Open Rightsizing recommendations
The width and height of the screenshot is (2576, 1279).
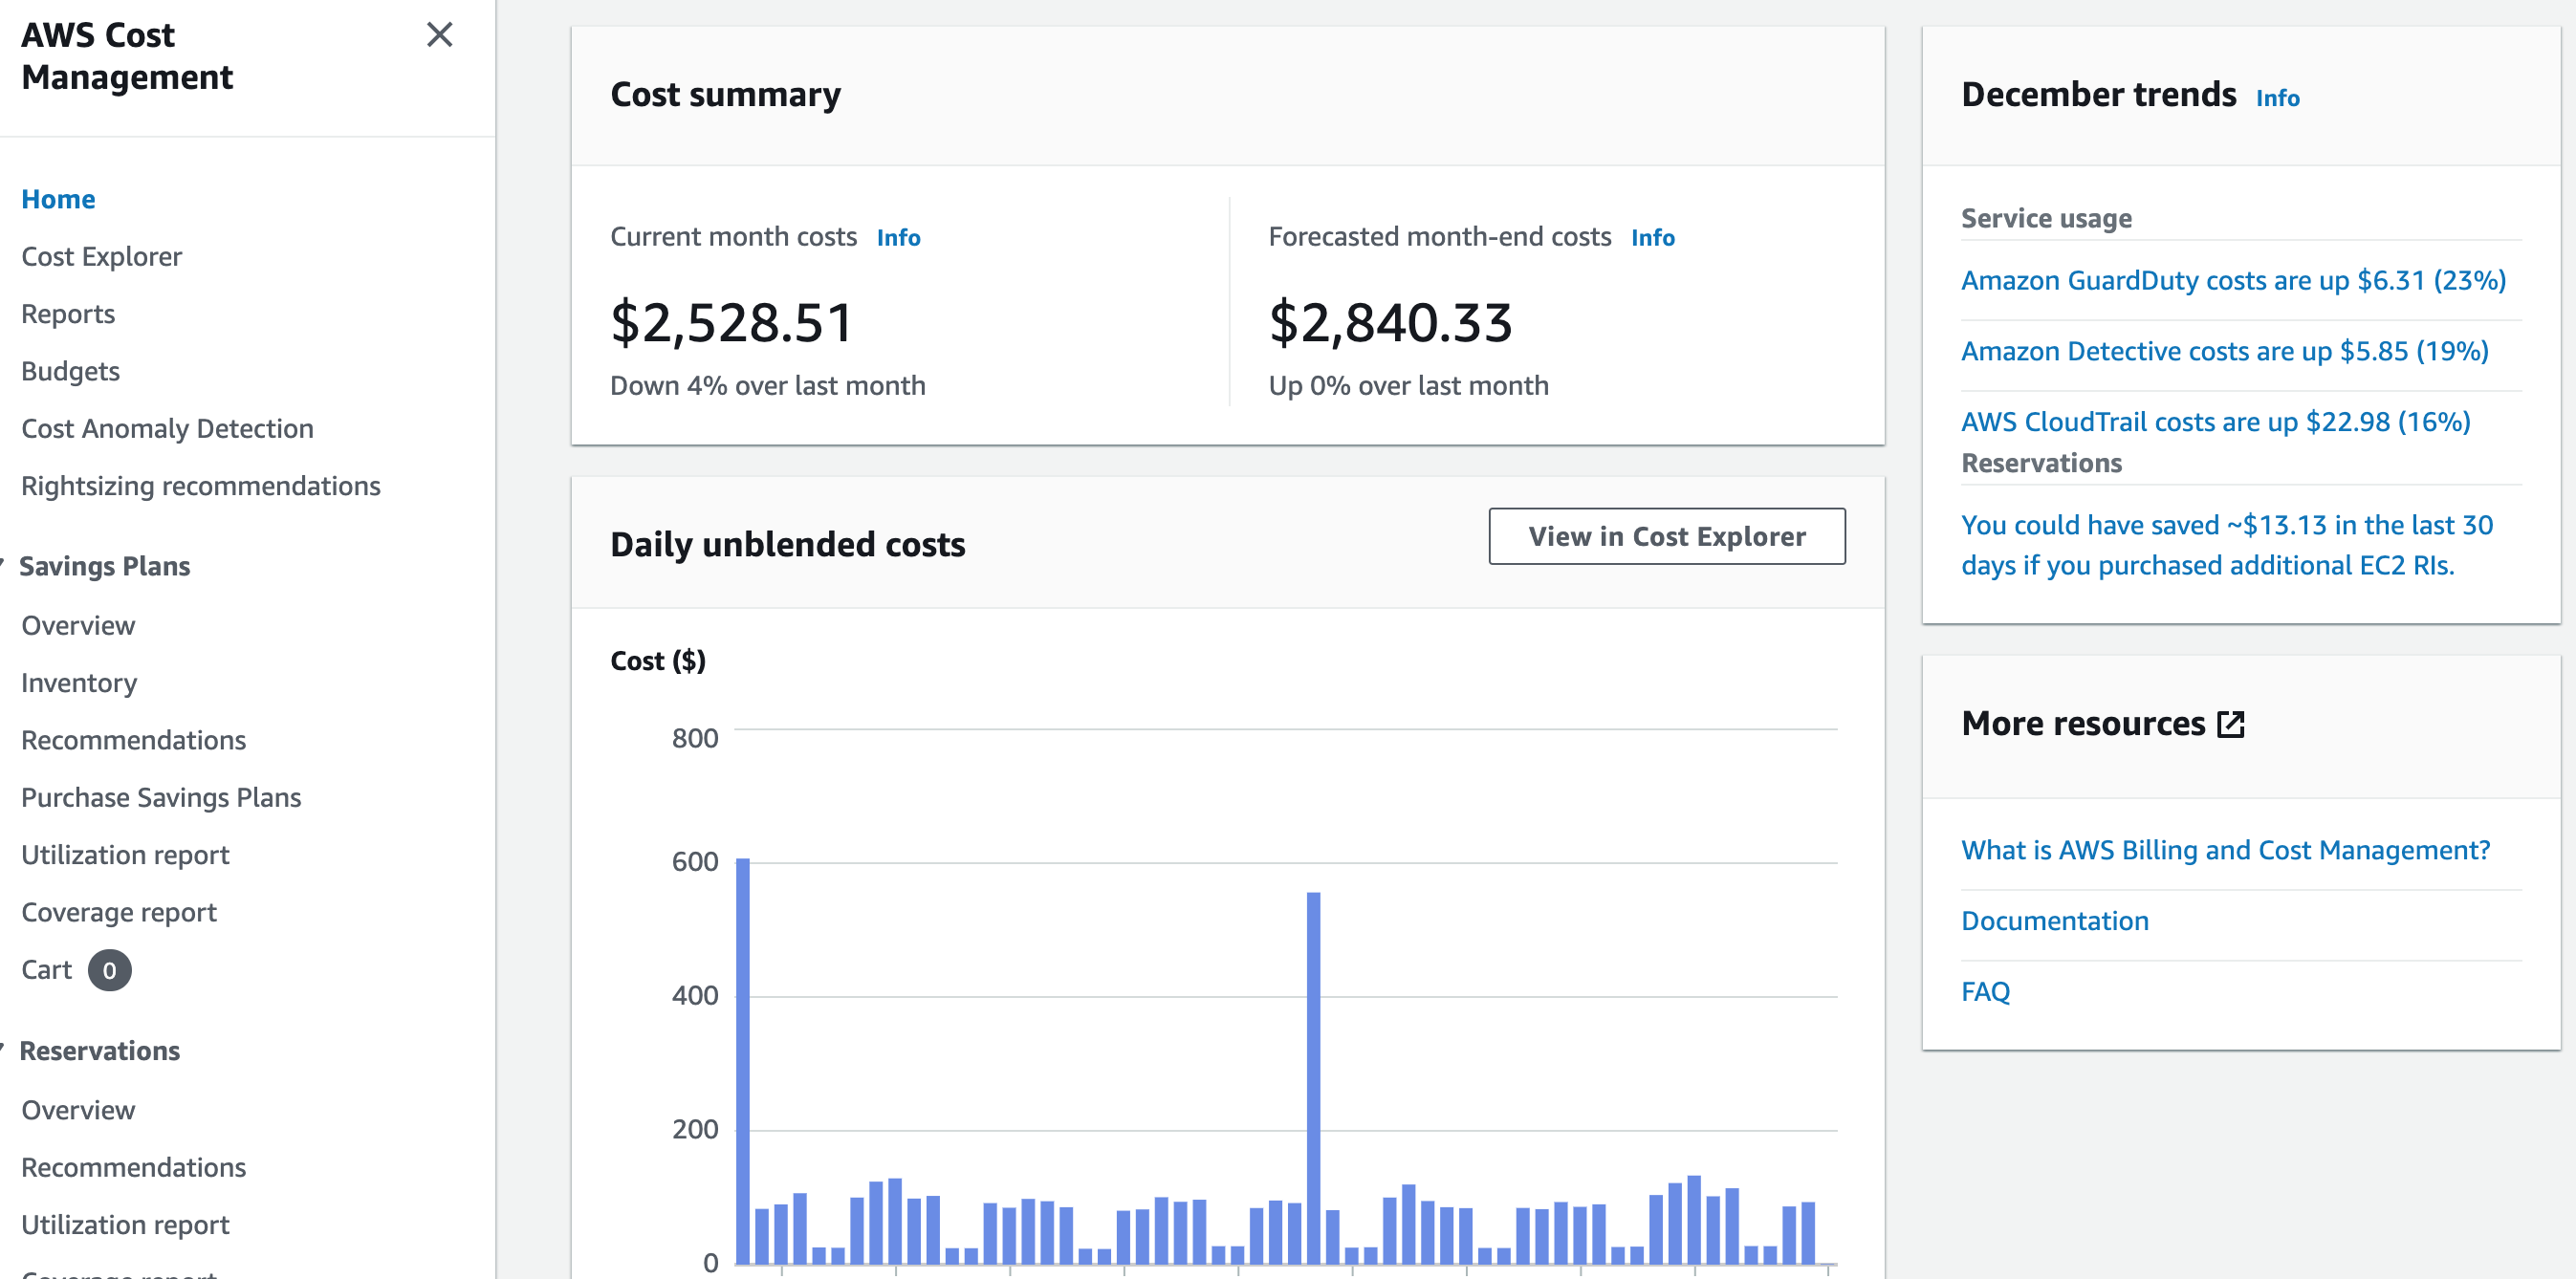(x=200, y=486)
